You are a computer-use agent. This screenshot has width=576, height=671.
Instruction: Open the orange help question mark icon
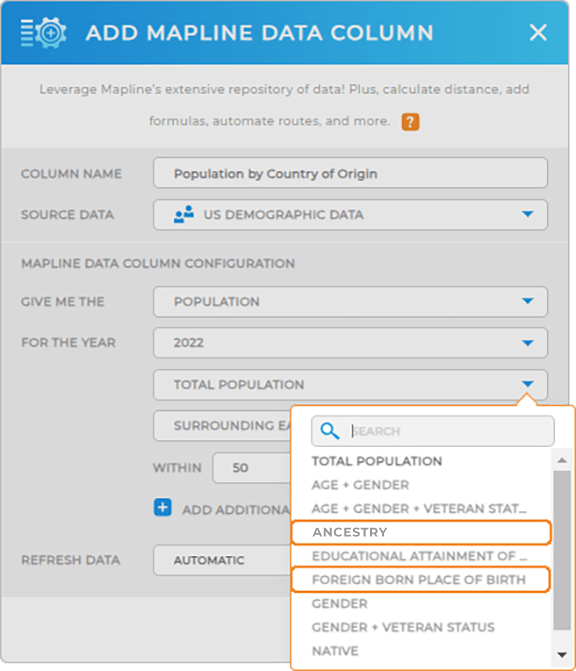tap(410, 122)
